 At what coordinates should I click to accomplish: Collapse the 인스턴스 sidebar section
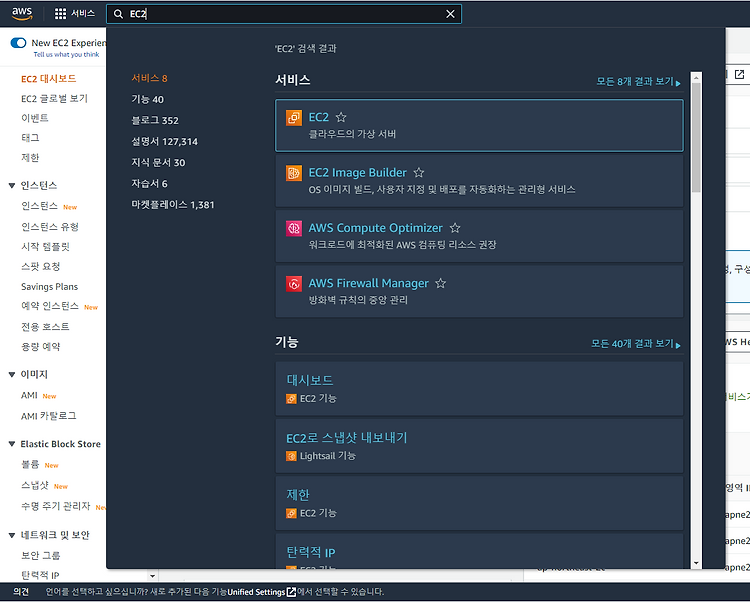12,186
